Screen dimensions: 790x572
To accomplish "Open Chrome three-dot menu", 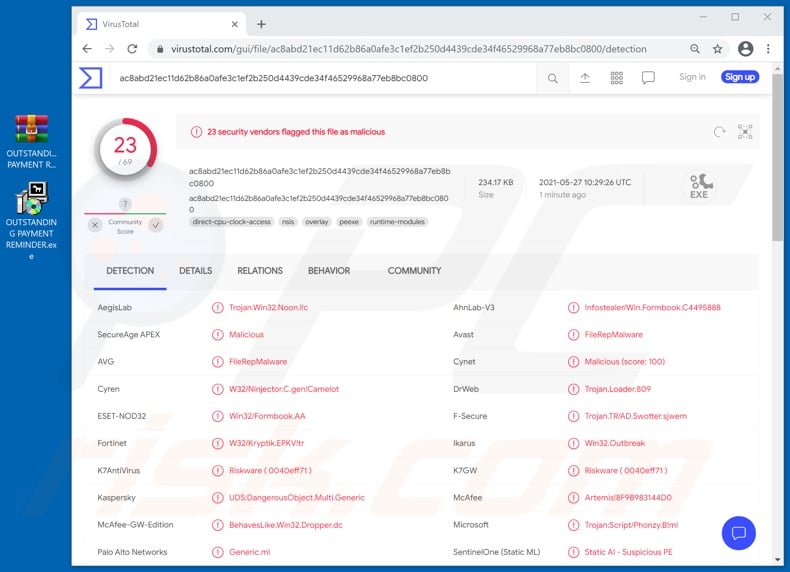I will (768, 49).
